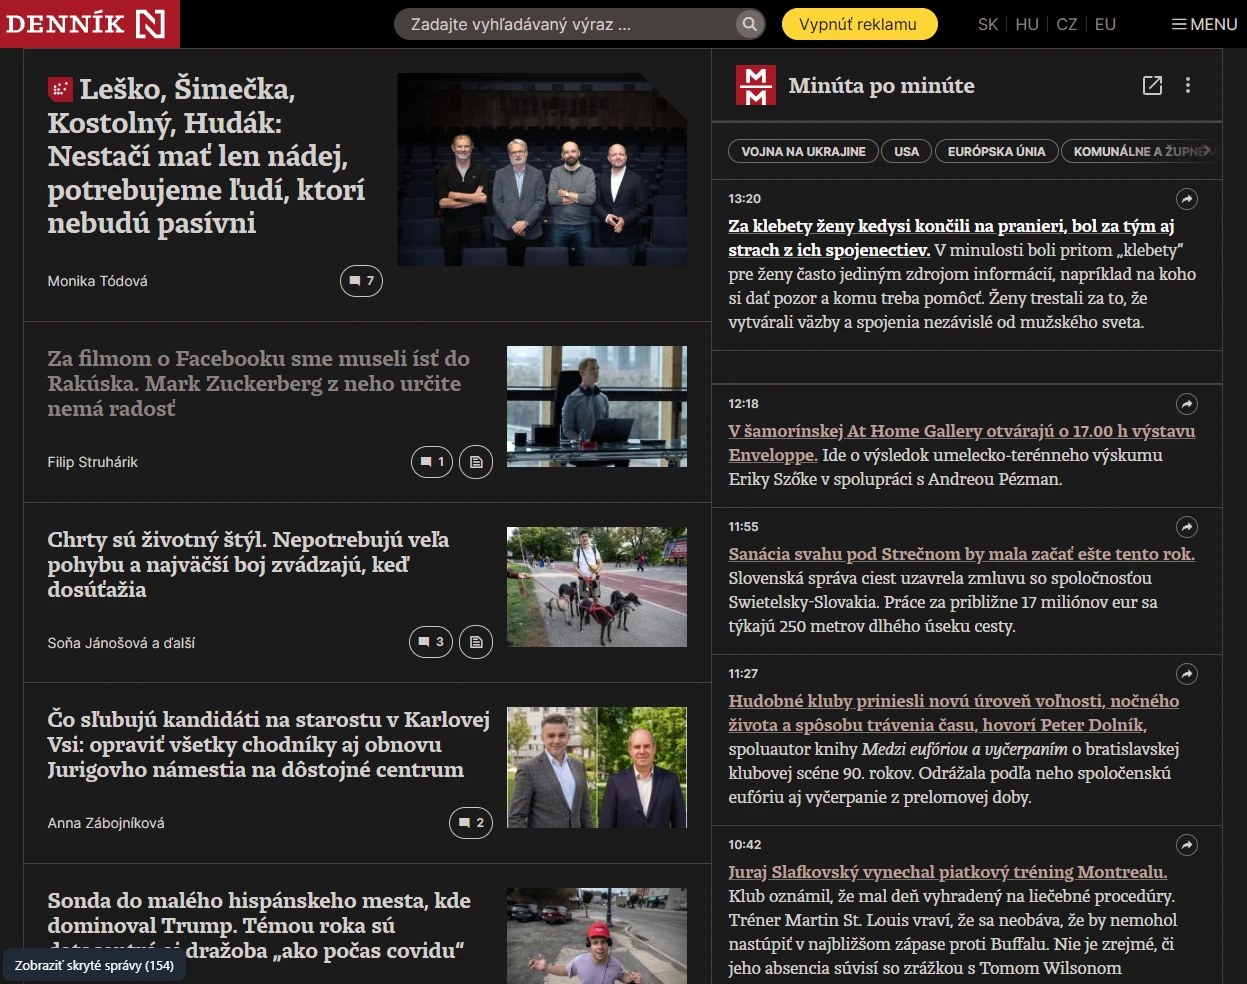
Task: Click the 10:42 timestamp
Action: pyautogui.click(x=744, y=845)
